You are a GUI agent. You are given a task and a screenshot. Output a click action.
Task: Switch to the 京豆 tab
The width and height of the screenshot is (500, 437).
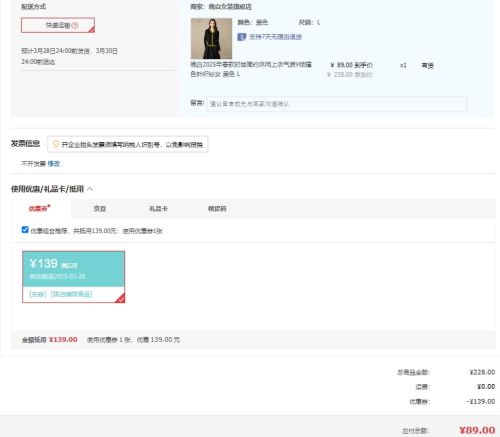100,209
